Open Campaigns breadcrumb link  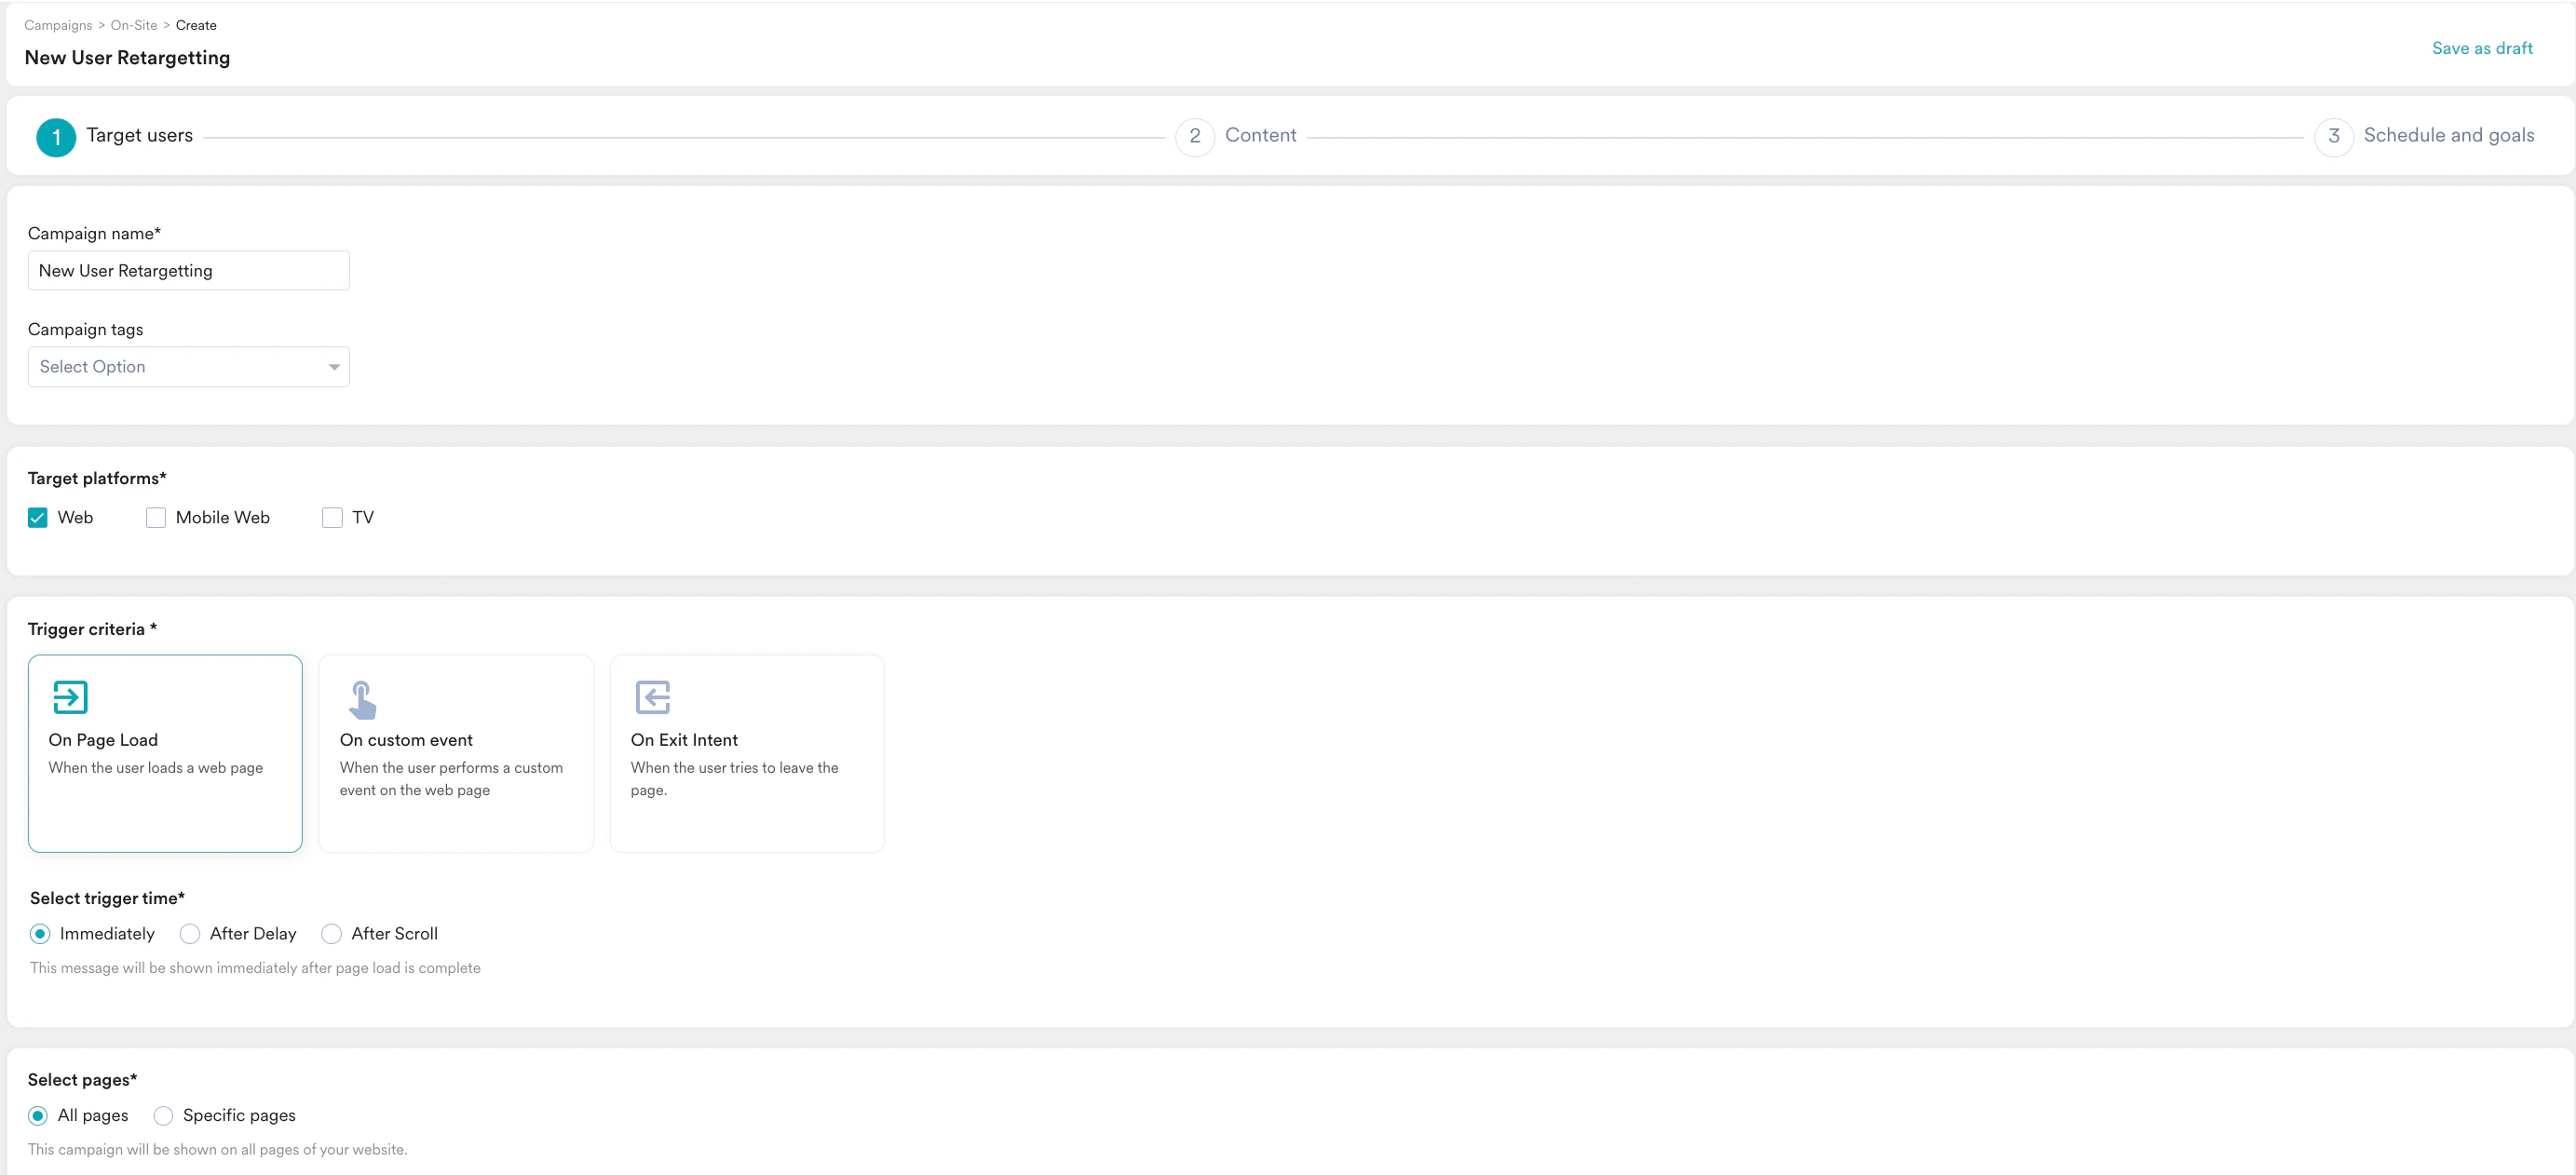click(x=58, y=25)
